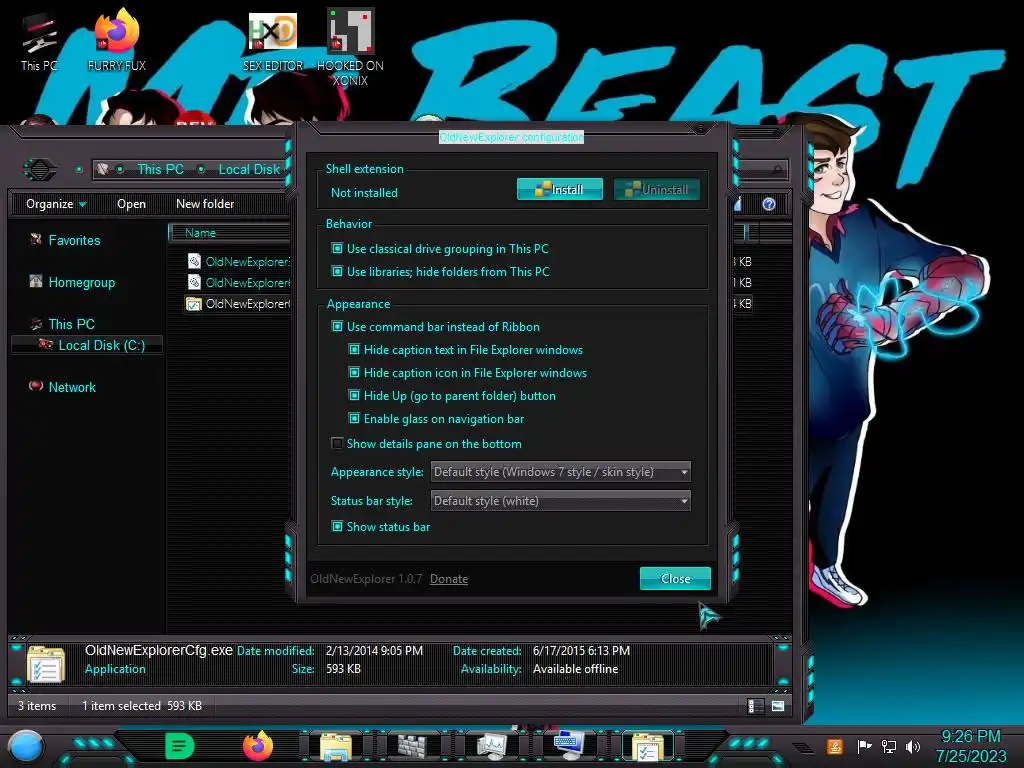
Task: Toggle Use classical drive grouping in This PC
Action: tap(337, 249)
